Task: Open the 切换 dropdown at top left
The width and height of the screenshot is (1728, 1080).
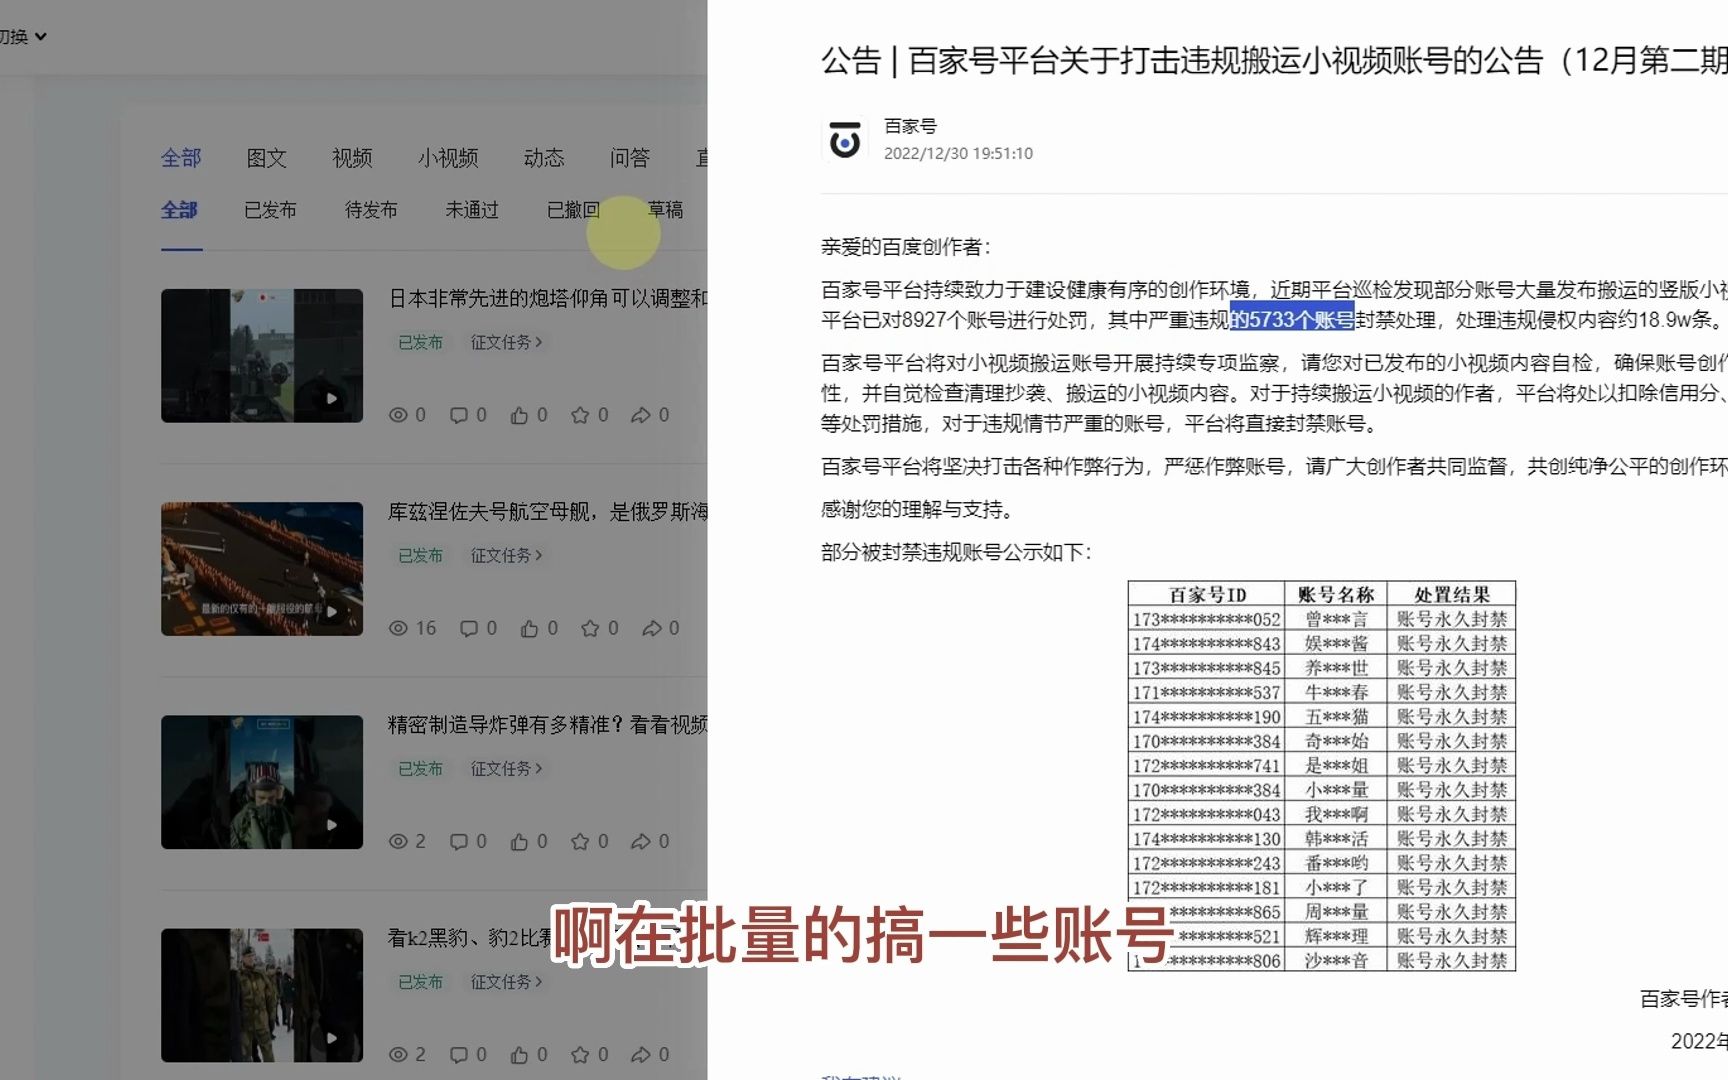Action: click(23, 37)
